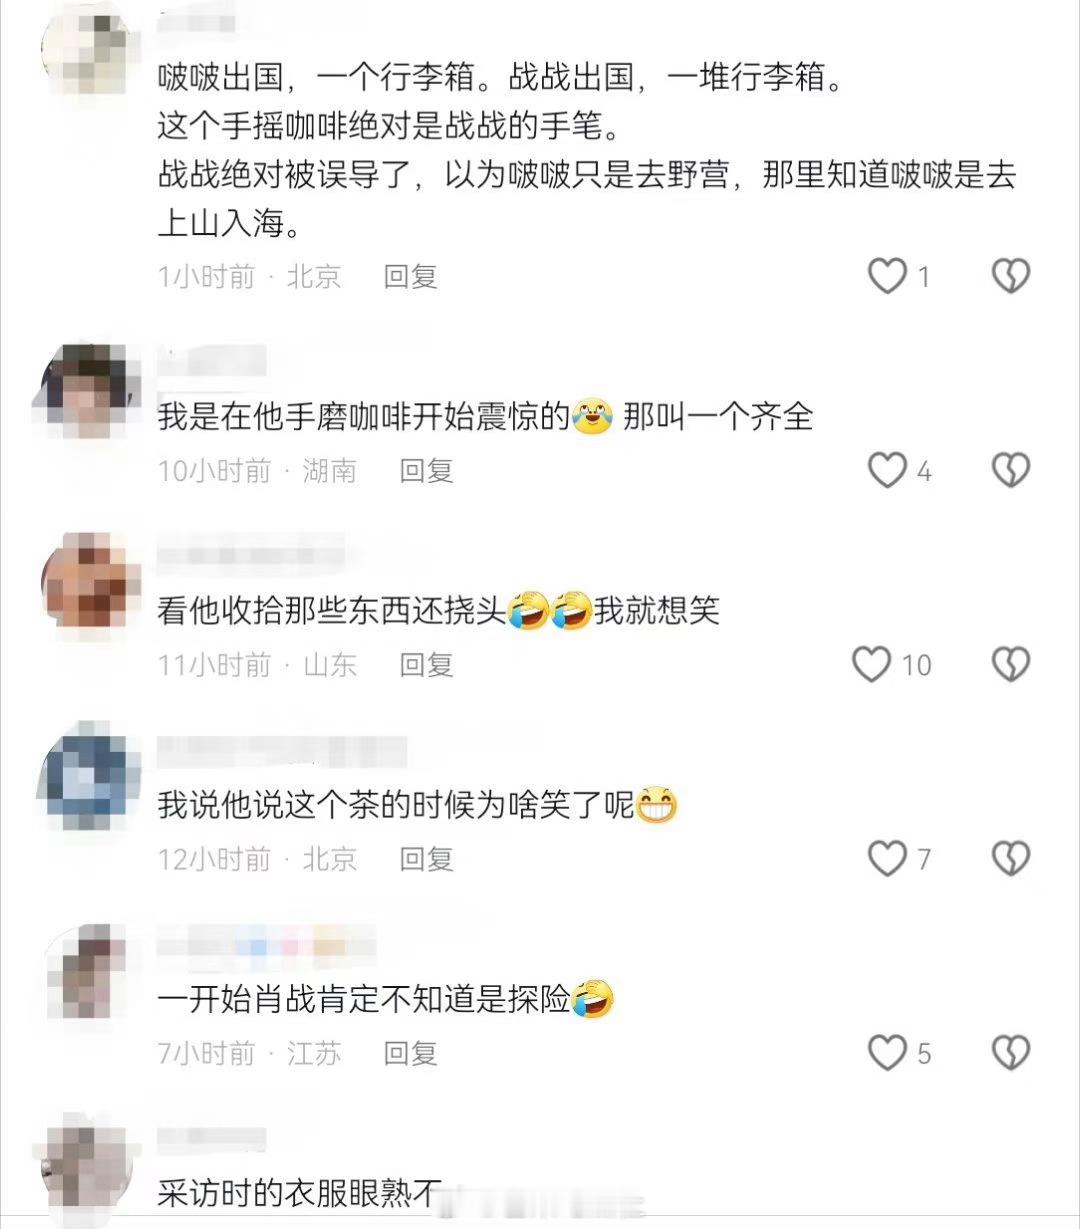1080x1229 pixels.
Task: Dislike the 江苏 comment posted 7小时前
Action: pos(1010,1052)
